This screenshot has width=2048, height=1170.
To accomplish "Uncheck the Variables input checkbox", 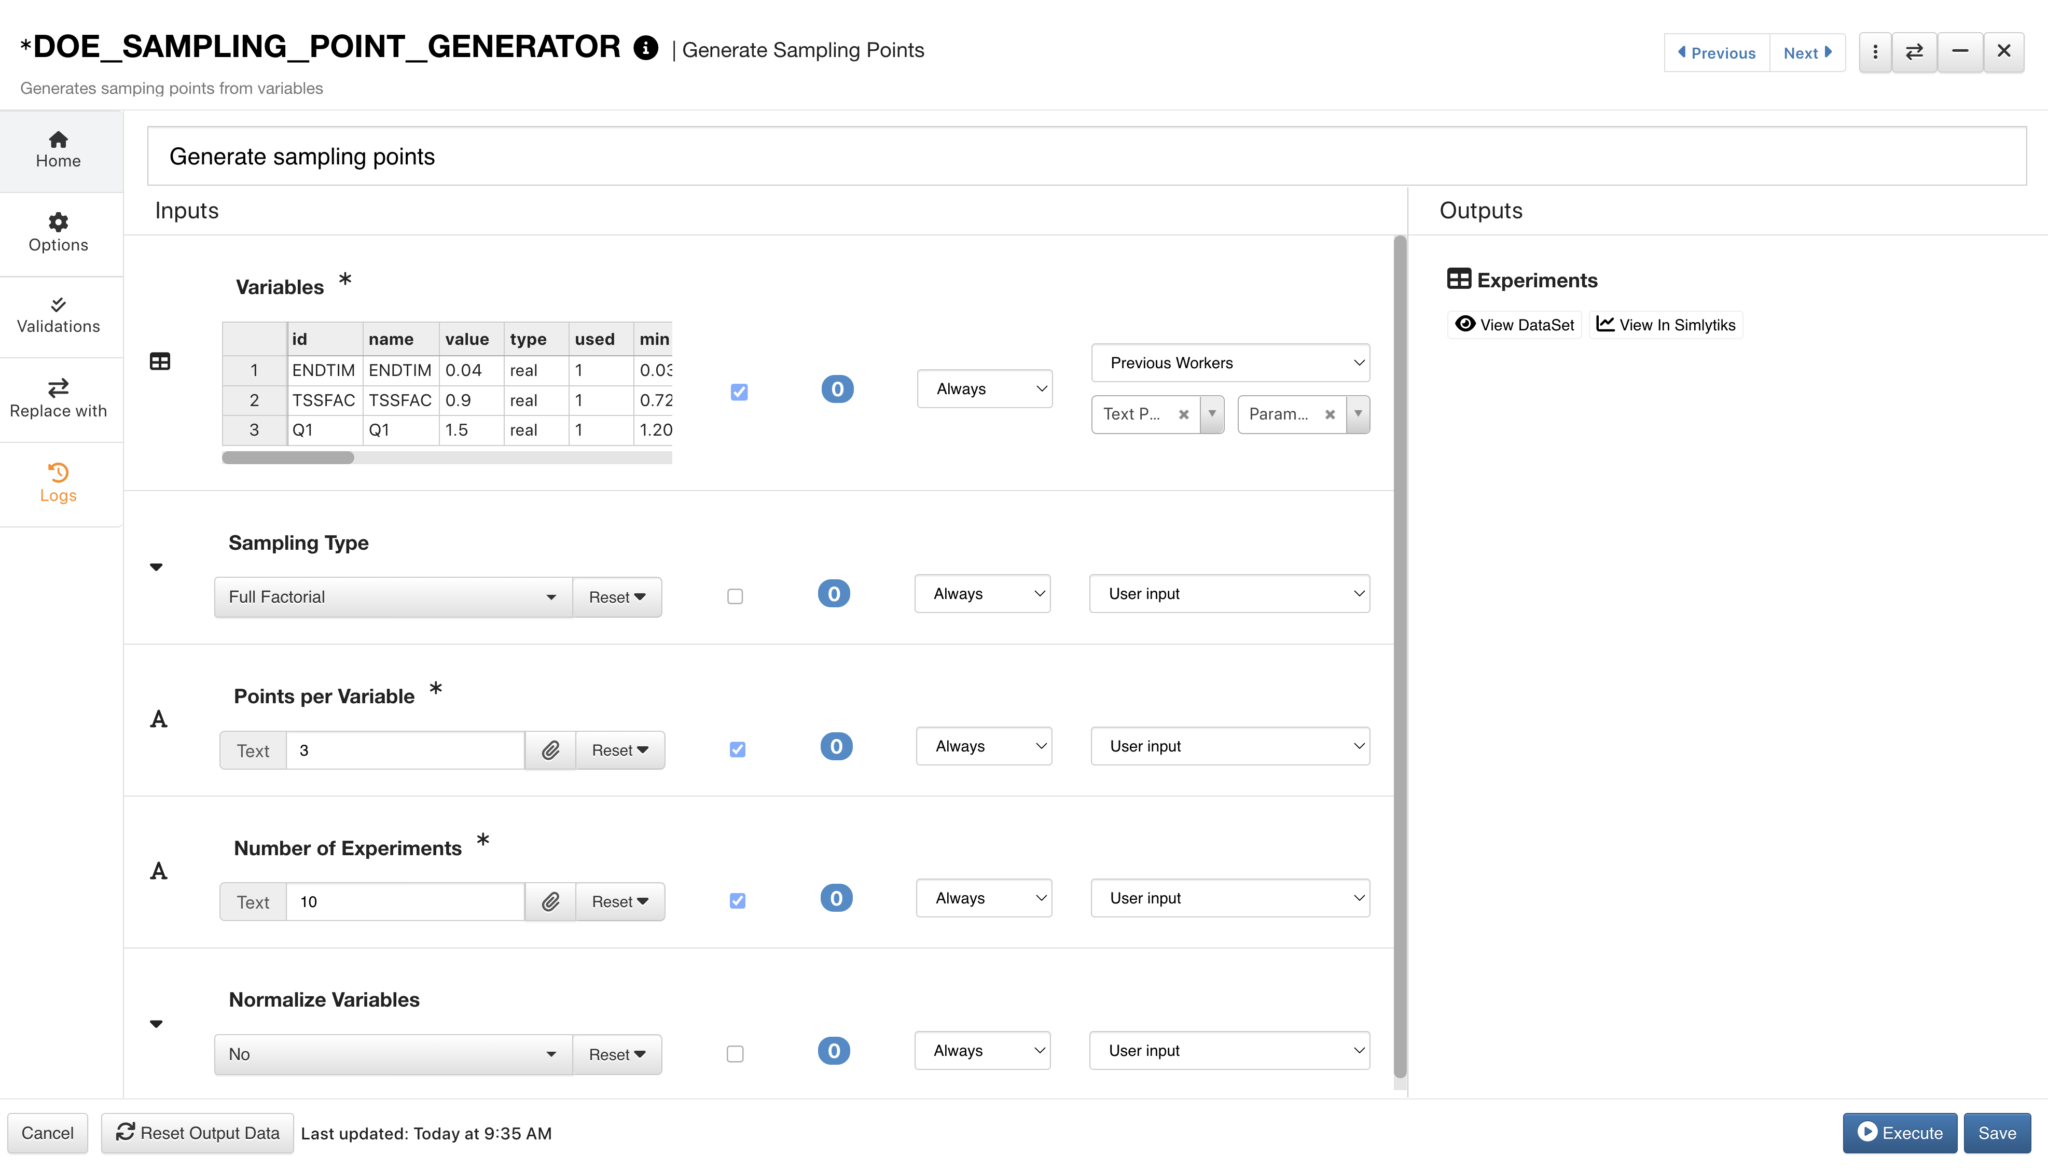I will [x=738, y=392].
